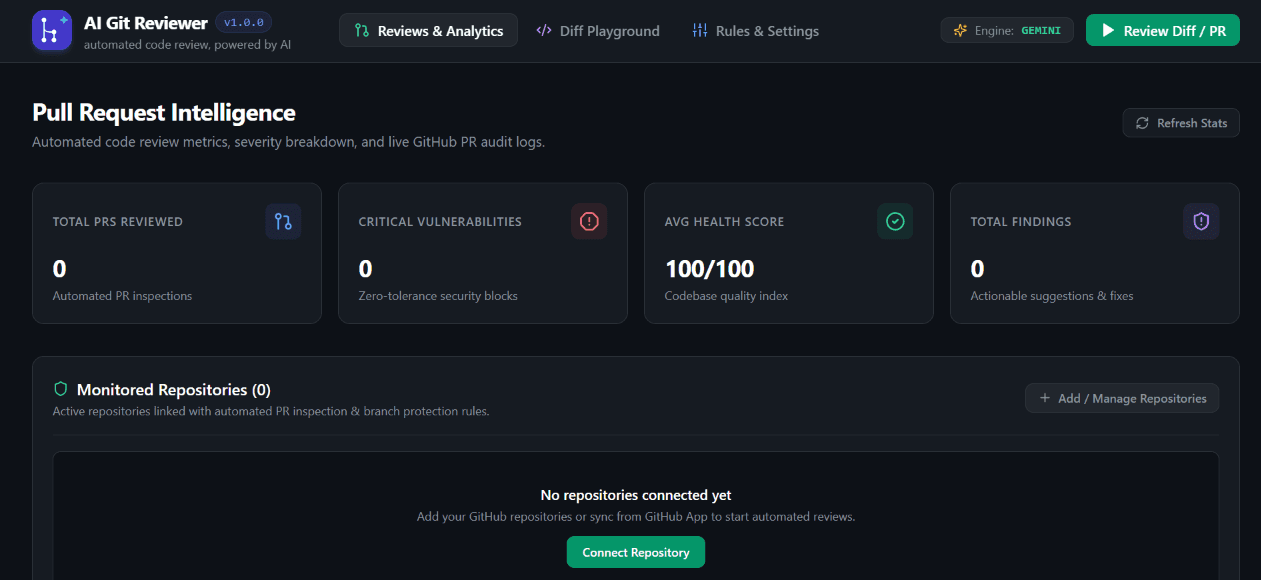Screen dimensions: 1261x580
Task: Click the Avg Health Score checkmark icon
Action: [x=895, y=222]
